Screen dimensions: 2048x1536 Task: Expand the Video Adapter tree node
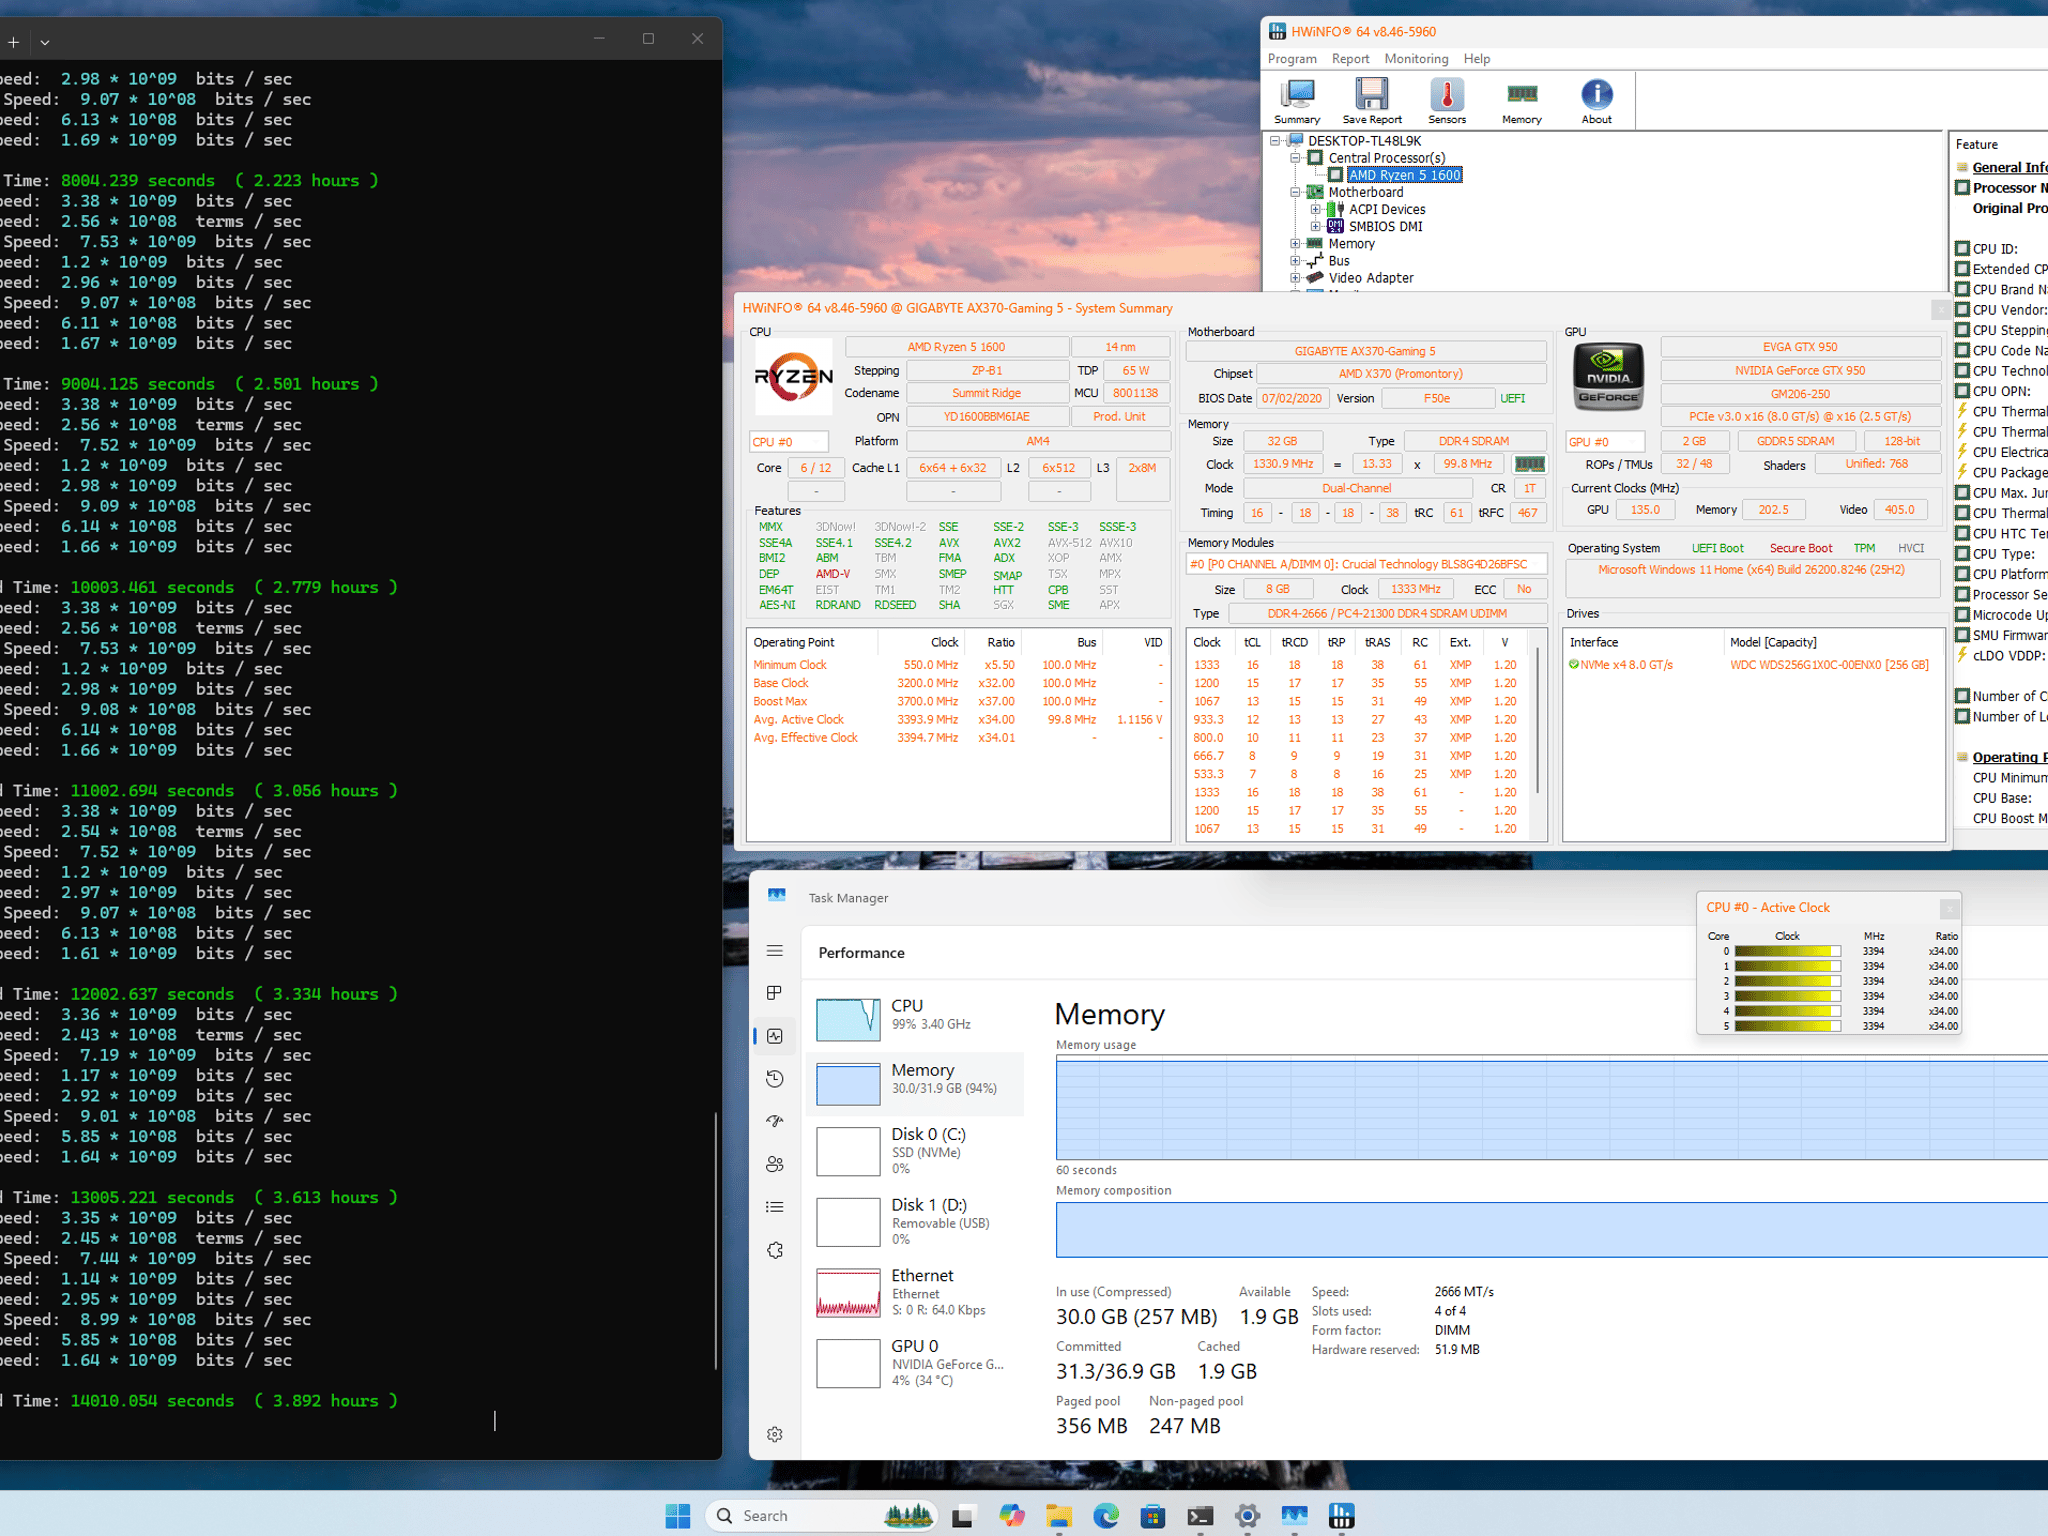pos(1295,278)
